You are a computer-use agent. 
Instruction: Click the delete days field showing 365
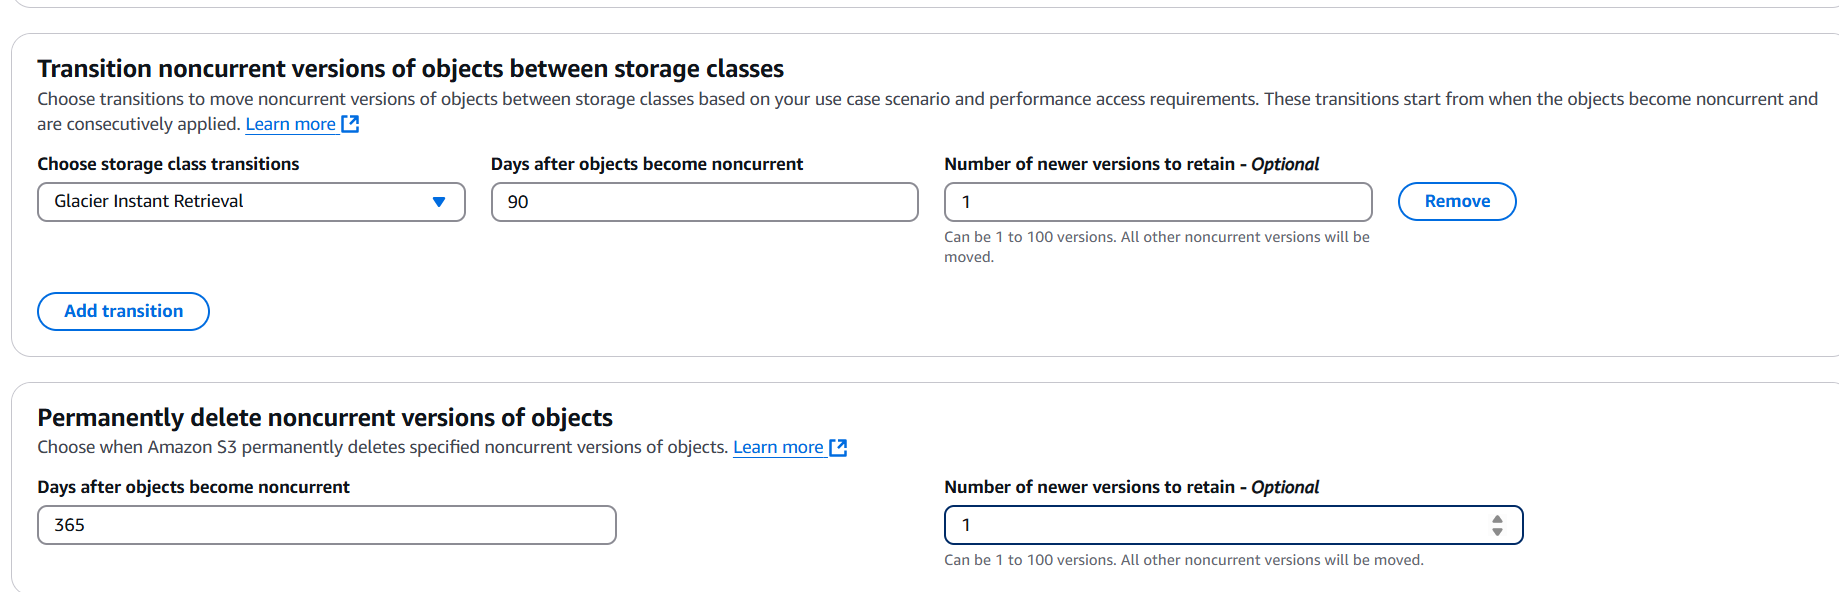coord(327,525)
